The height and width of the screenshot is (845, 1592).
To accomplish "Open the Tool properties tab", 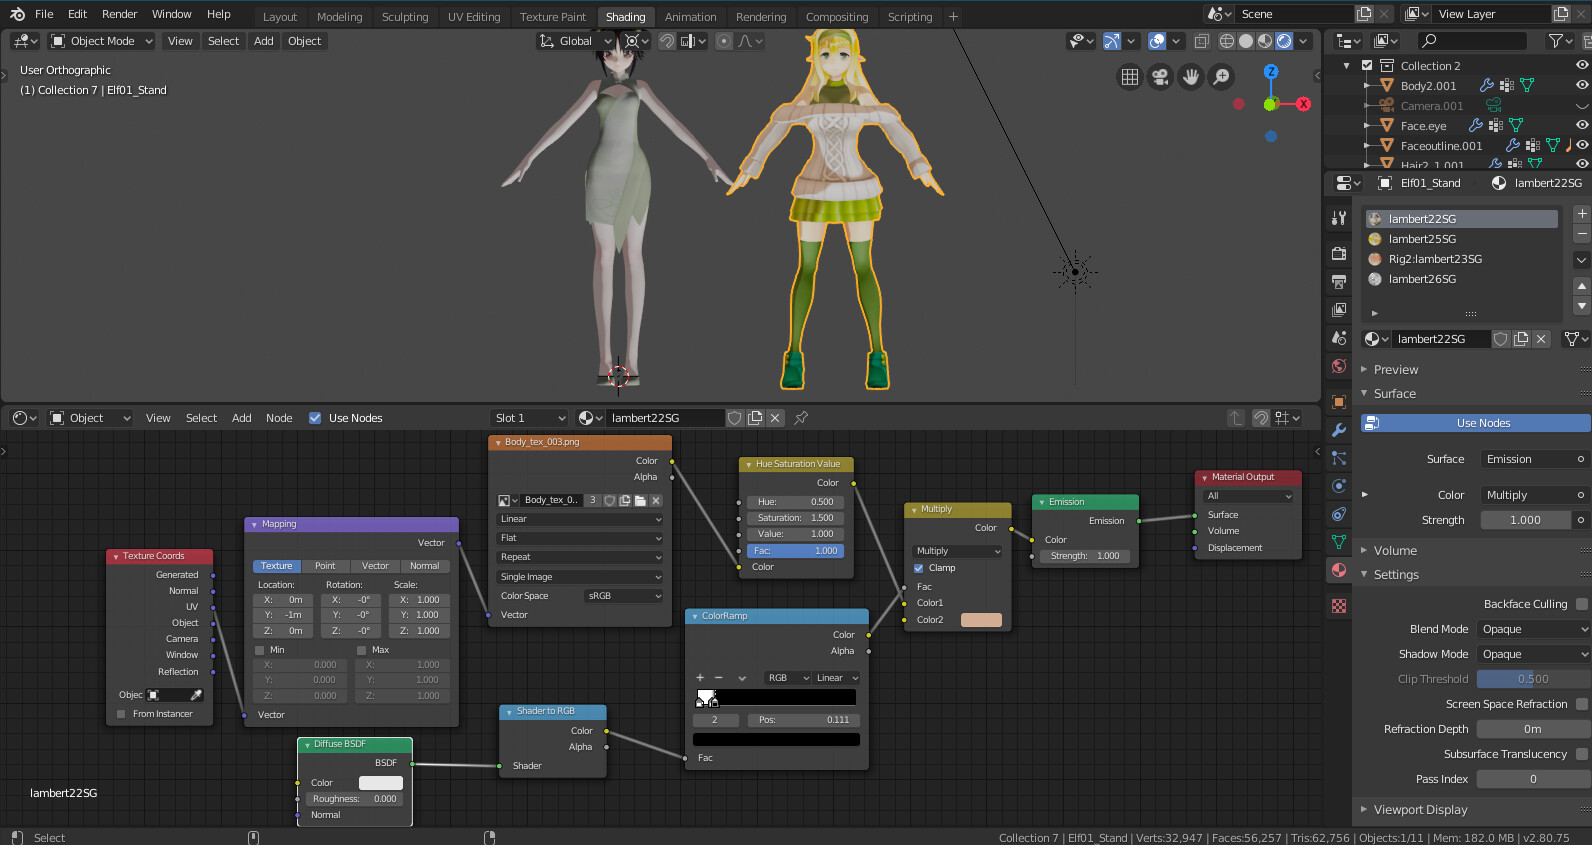I will tap(1339, 218).
